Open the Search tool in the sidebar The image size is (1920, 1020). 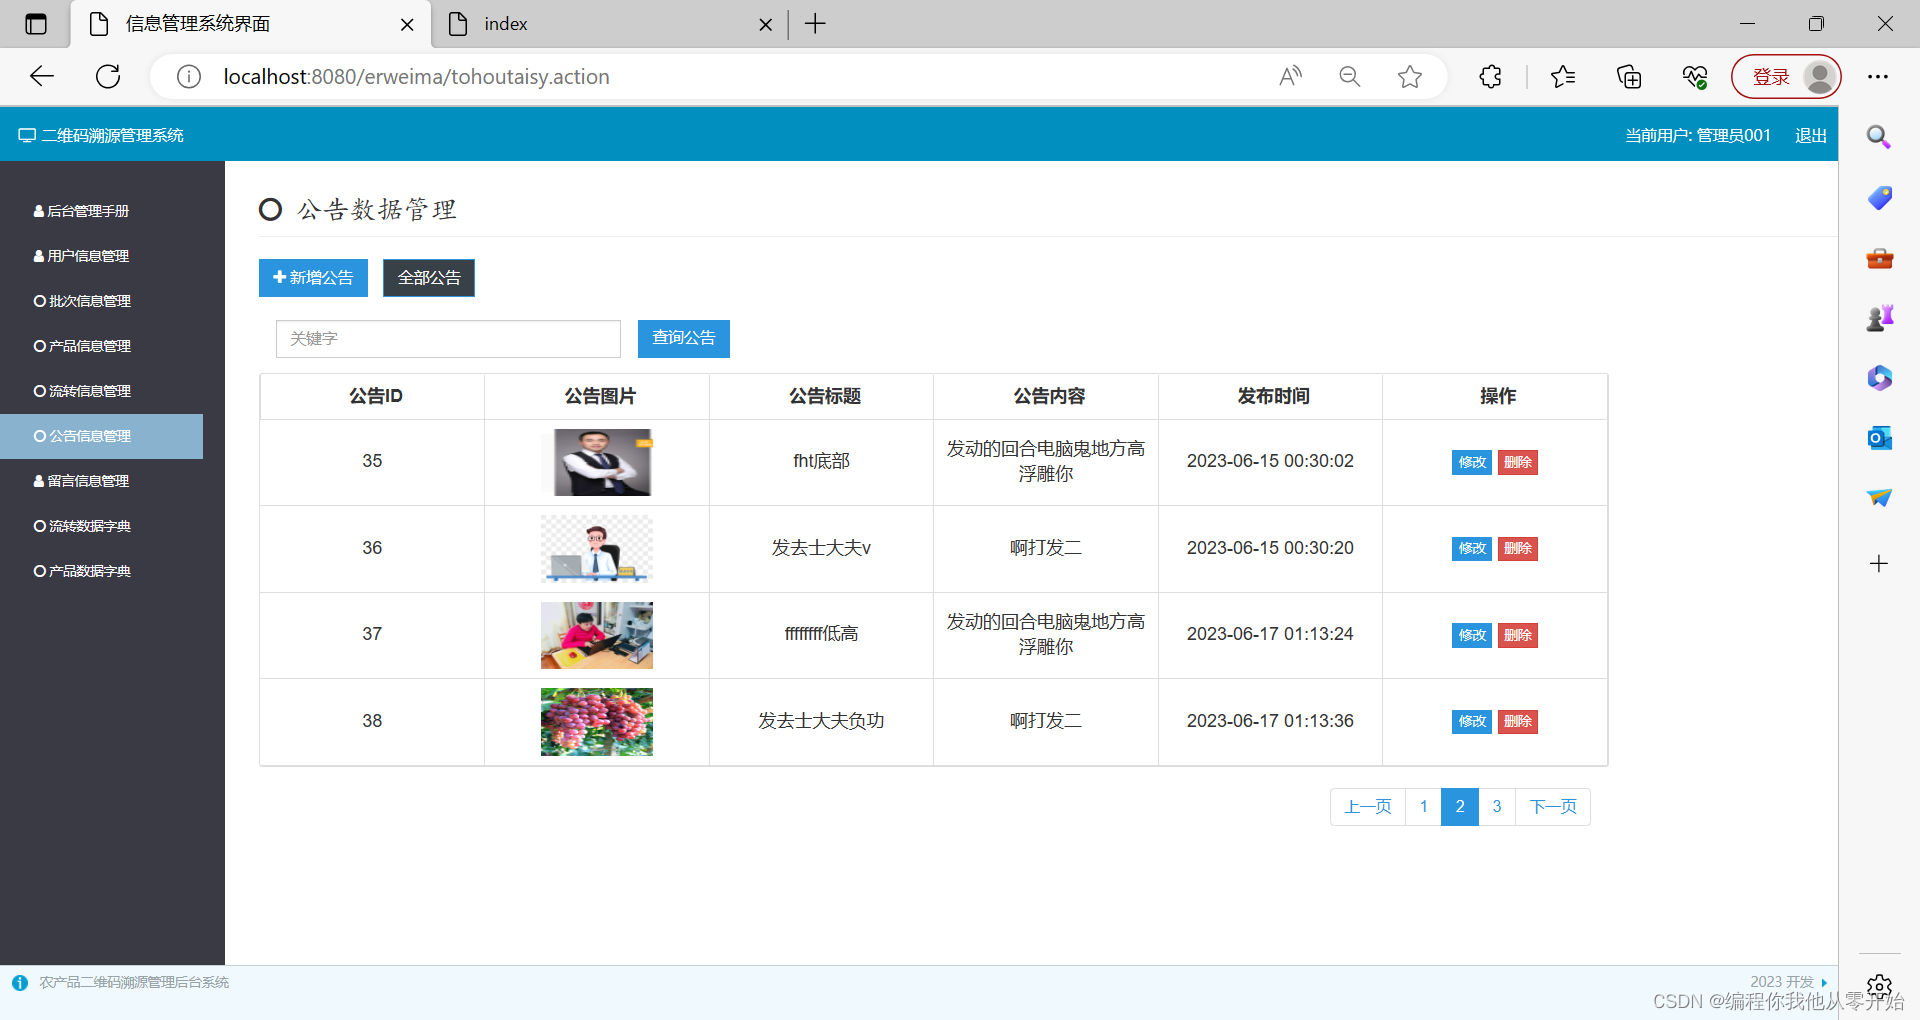tap(1879, 136)
